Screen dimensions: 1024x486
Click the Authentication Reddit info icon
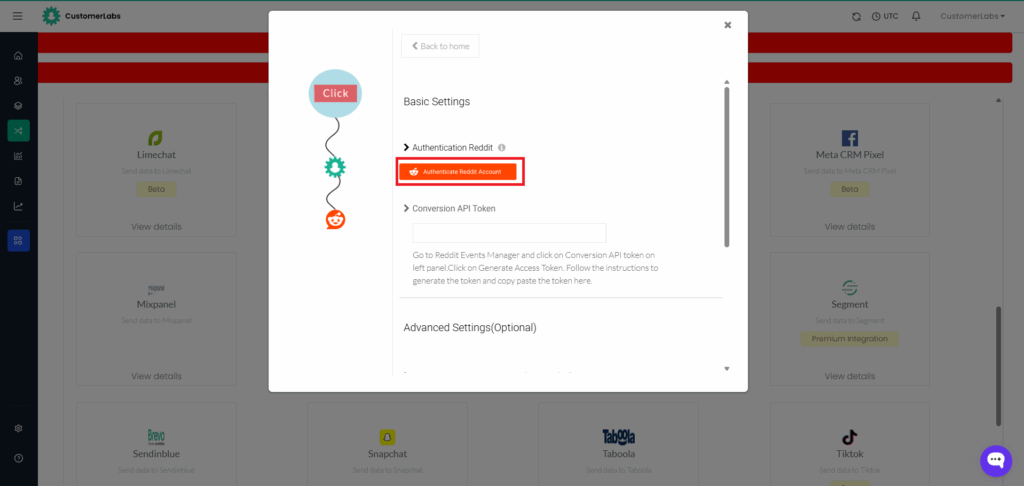(502, 148)
